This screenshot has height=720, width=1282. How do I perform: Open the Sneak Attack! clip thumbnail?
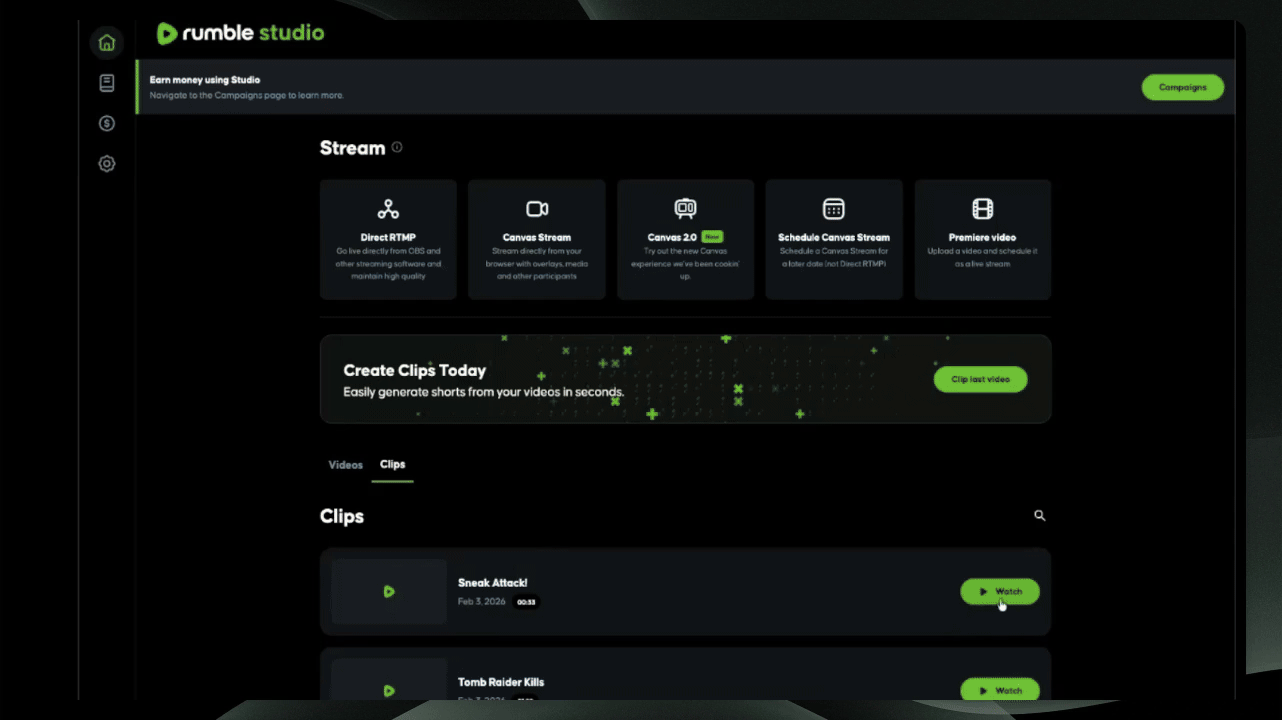[x=389, y=591]
